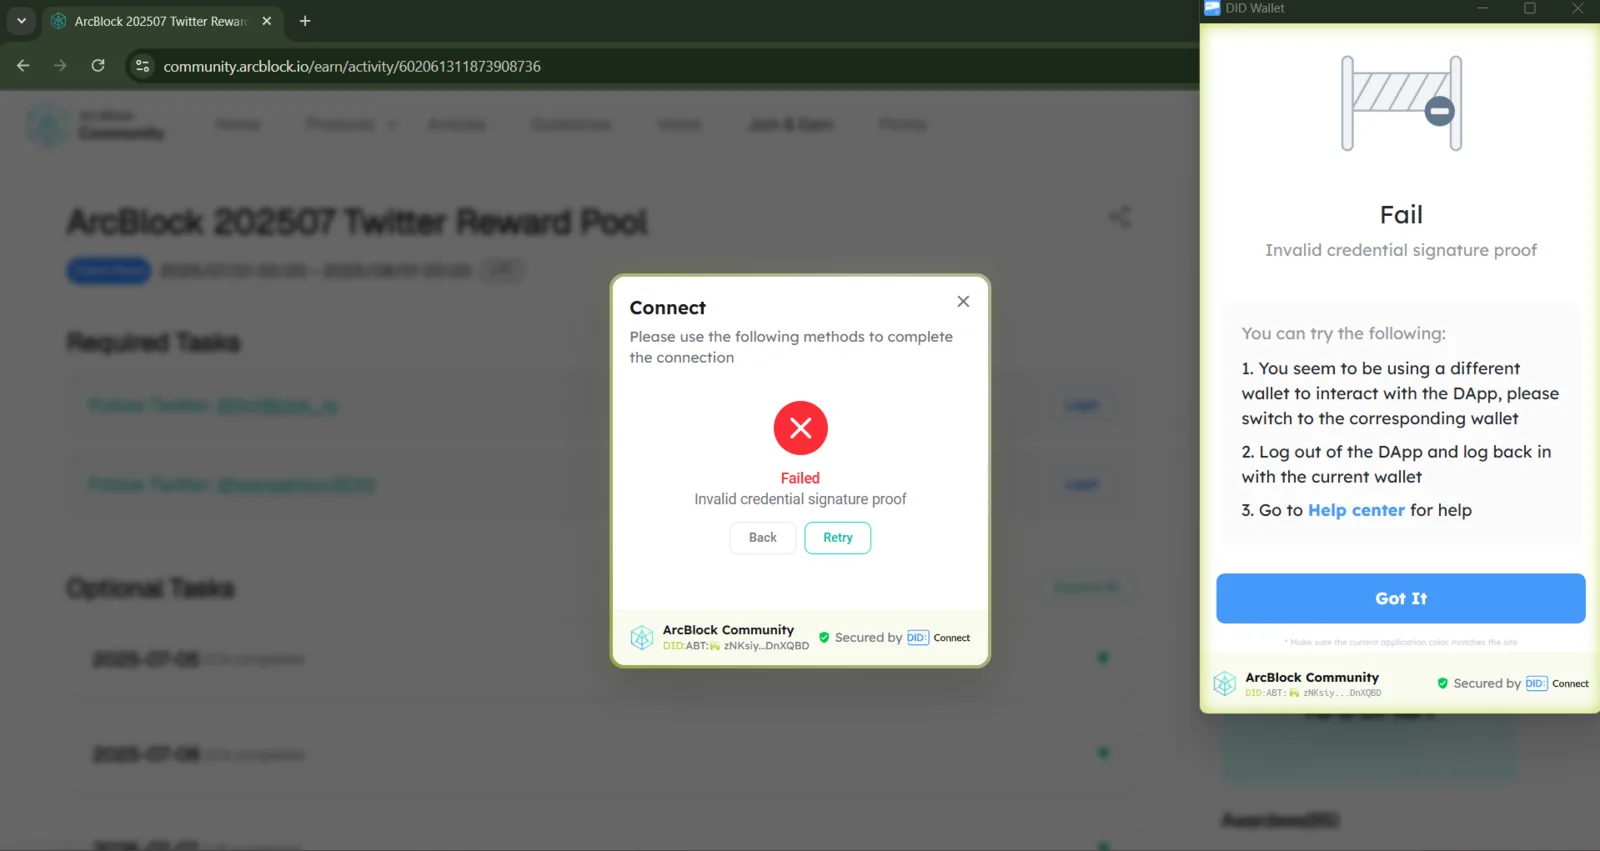Click green secured shield icon in wallet footer
Image resolution: width=1600 pixels, height=851 pixels.
pyautogui.click(x=1442, y=684)
